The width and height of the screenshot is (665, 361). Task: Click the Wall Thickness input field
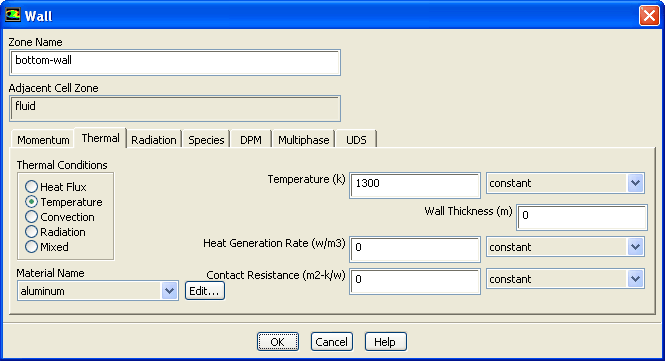pos(582,218)
